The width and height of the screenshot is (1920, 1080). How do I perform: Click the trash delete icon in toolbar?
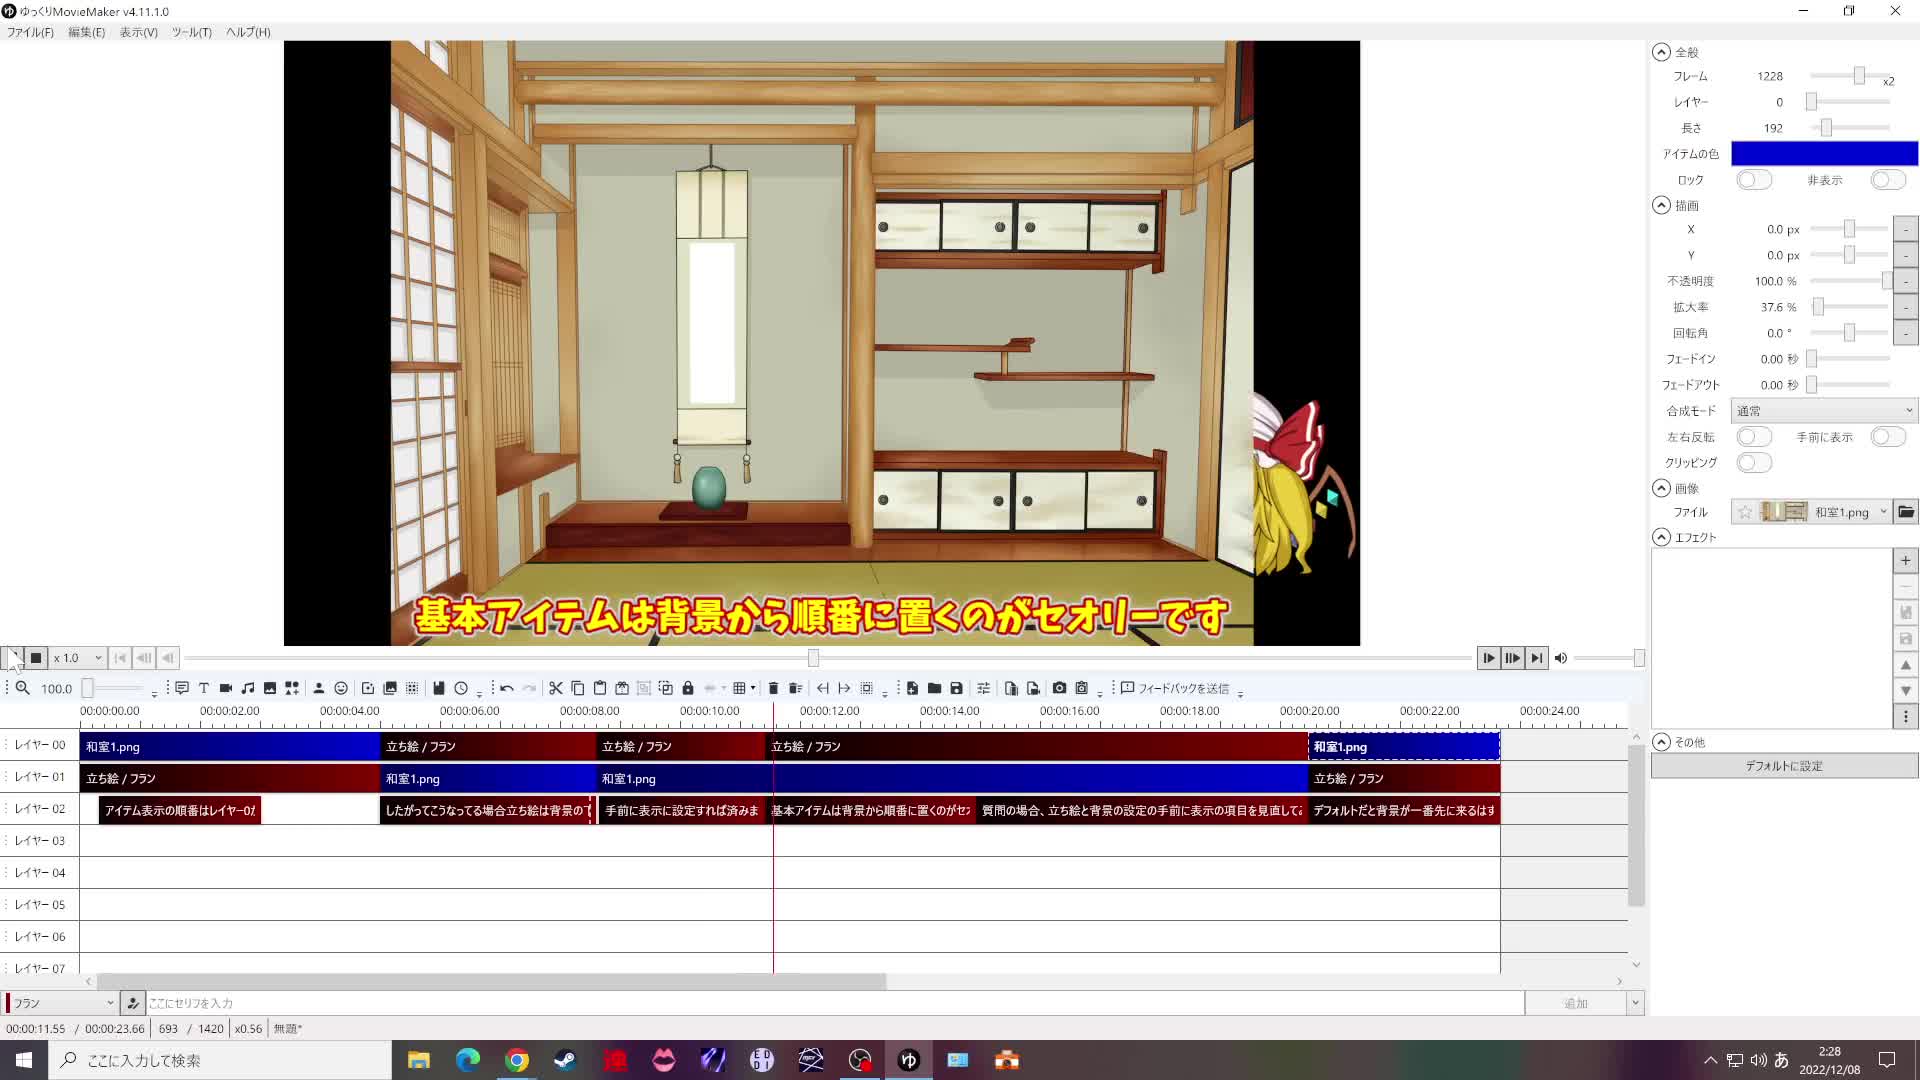pyautogui.click(x=773, y=688)
